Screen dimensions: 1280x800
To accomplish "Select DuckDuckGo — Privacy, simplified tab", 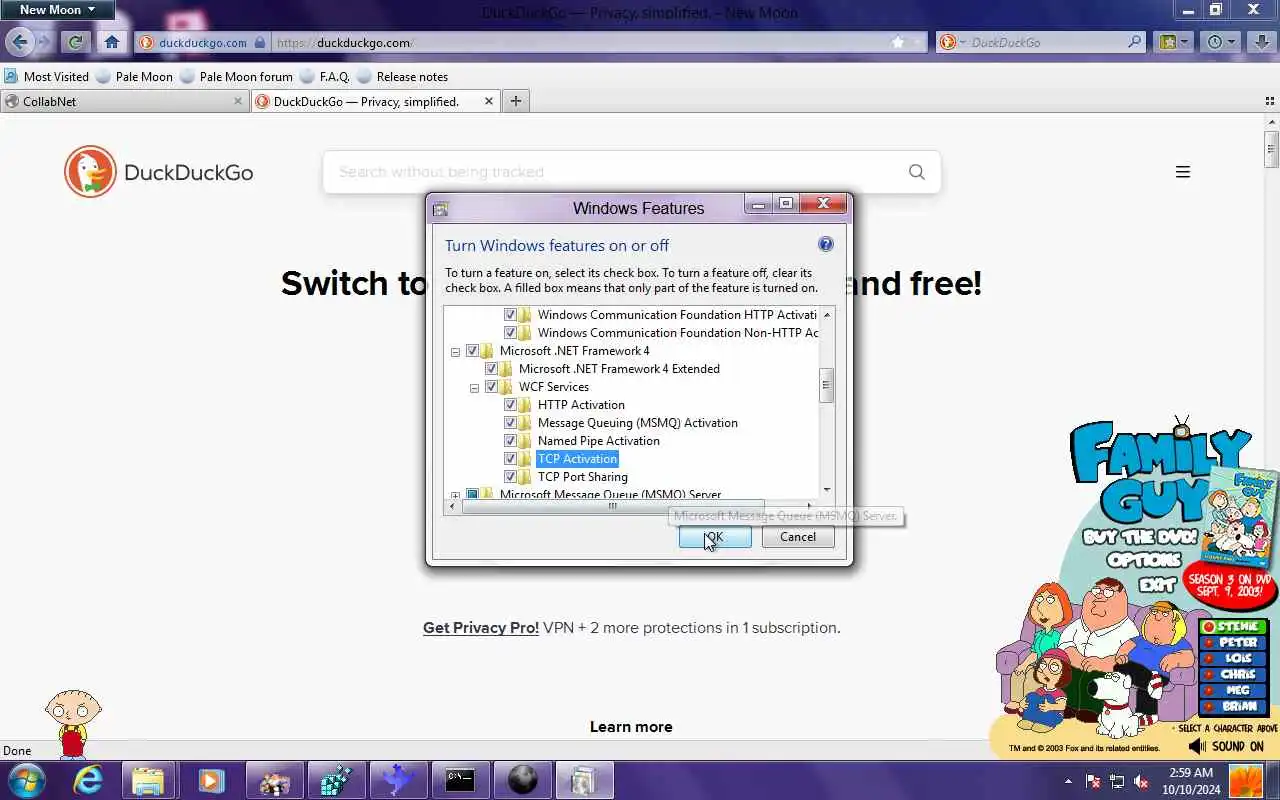I will tap(375, 101).
